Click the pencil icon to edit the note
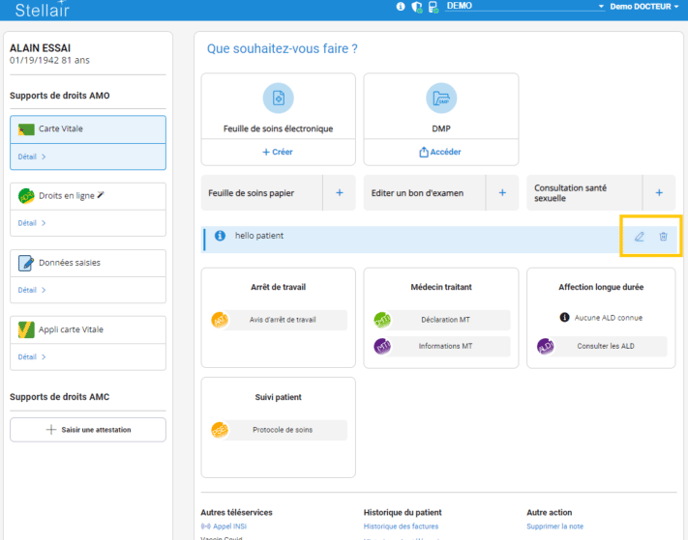 click(x=640, y=237)
